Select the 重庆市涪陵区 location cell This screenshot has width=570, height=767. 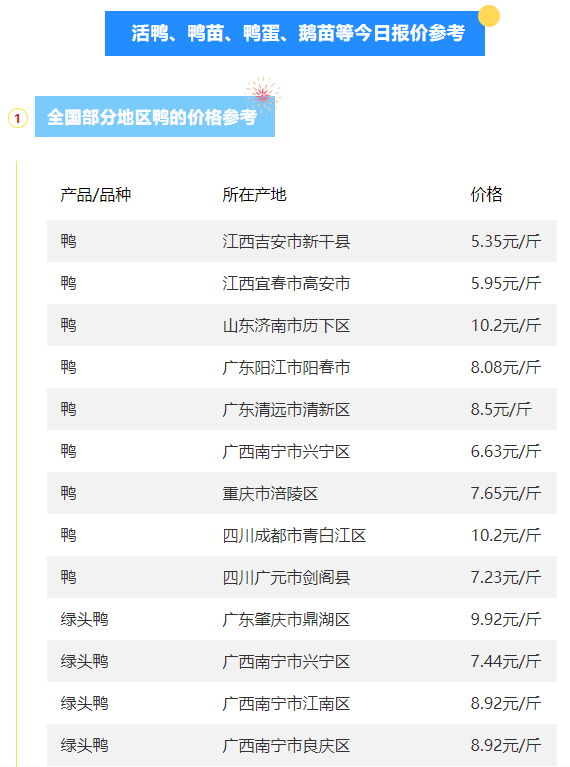270,494
